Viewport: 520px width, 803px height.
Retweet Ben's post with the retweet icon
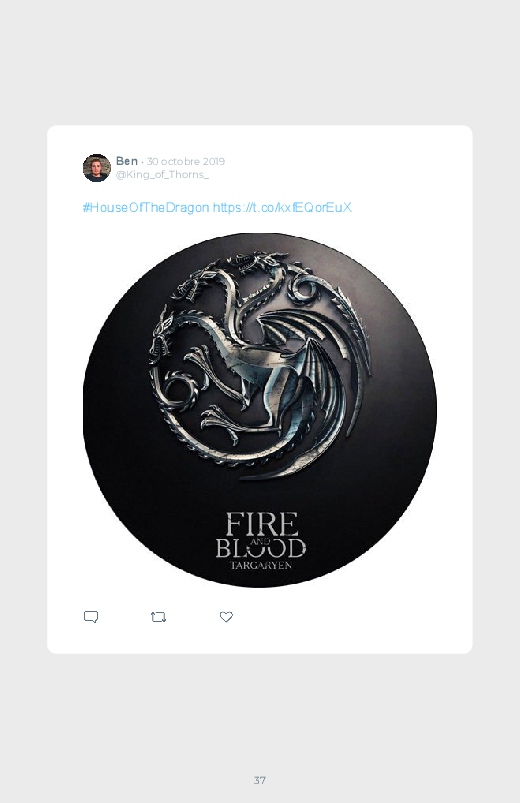coord(158,617)
